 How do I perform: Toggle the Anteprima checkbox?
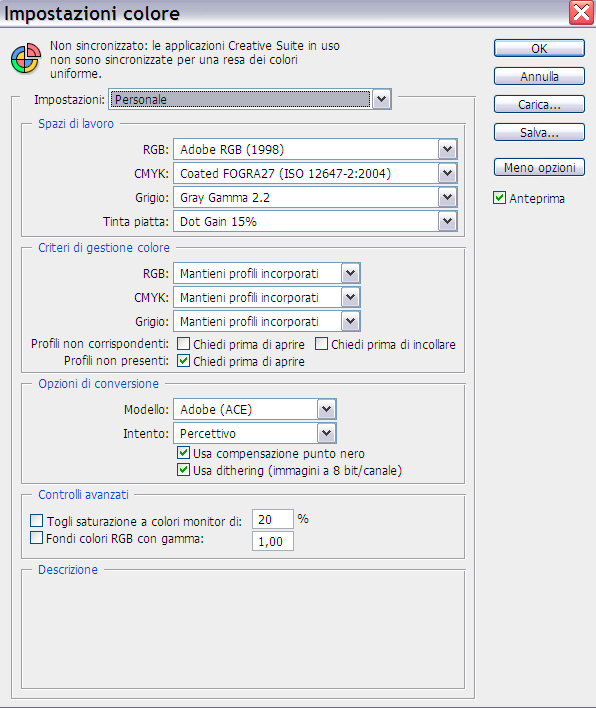pyautogui.click(x=499, y=198)
